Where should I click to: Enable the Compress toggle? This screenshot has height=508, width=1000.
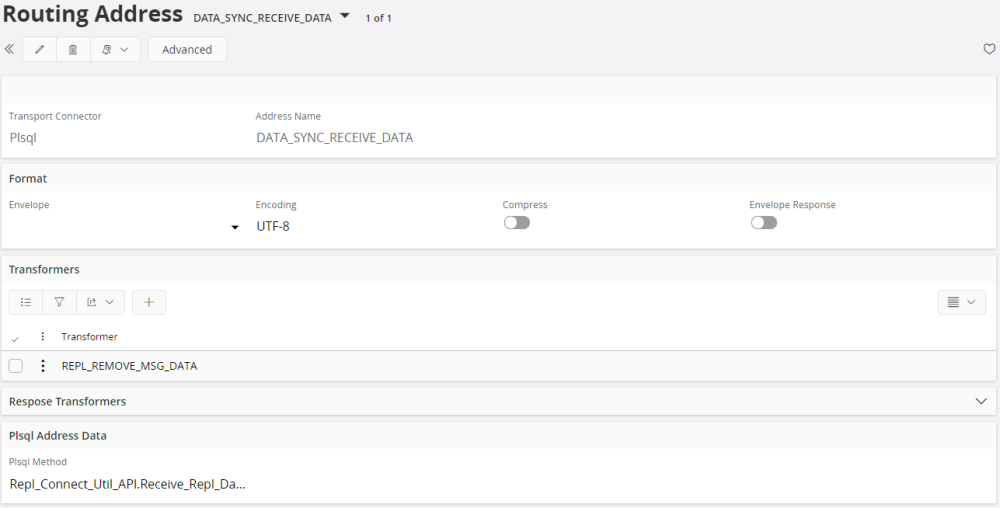[516, 223]
